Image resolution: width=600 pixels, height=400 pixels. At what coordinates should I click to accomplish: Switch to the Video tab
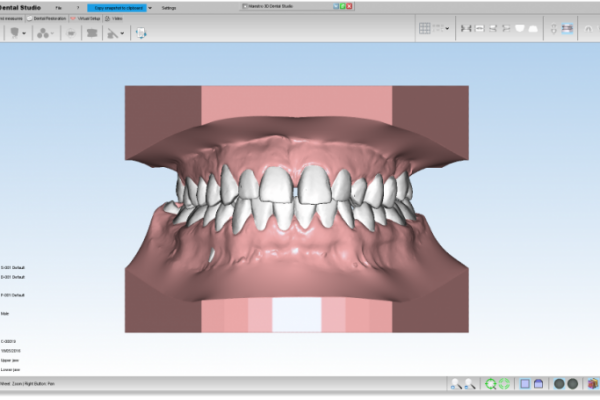pyautogui.click(x=114, y=18)
